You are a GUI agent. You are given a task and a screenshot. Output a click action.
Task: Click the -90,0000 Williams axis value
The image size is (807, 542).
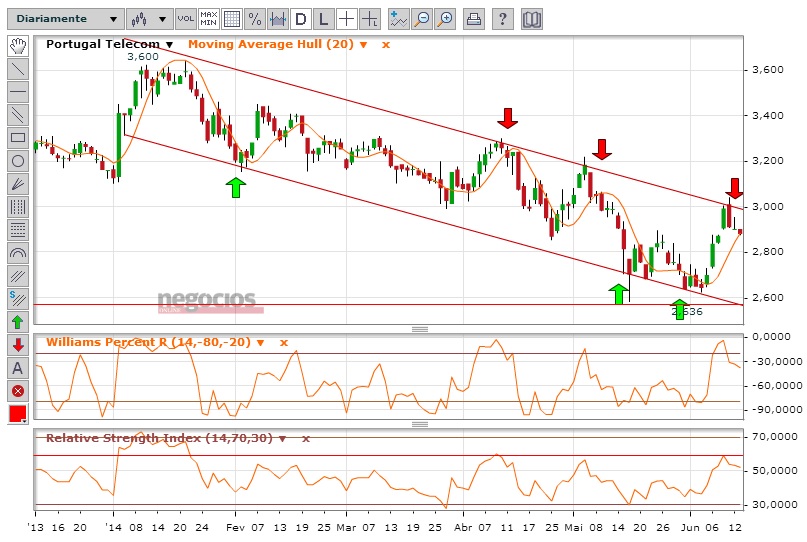click(x=775, y=410)
